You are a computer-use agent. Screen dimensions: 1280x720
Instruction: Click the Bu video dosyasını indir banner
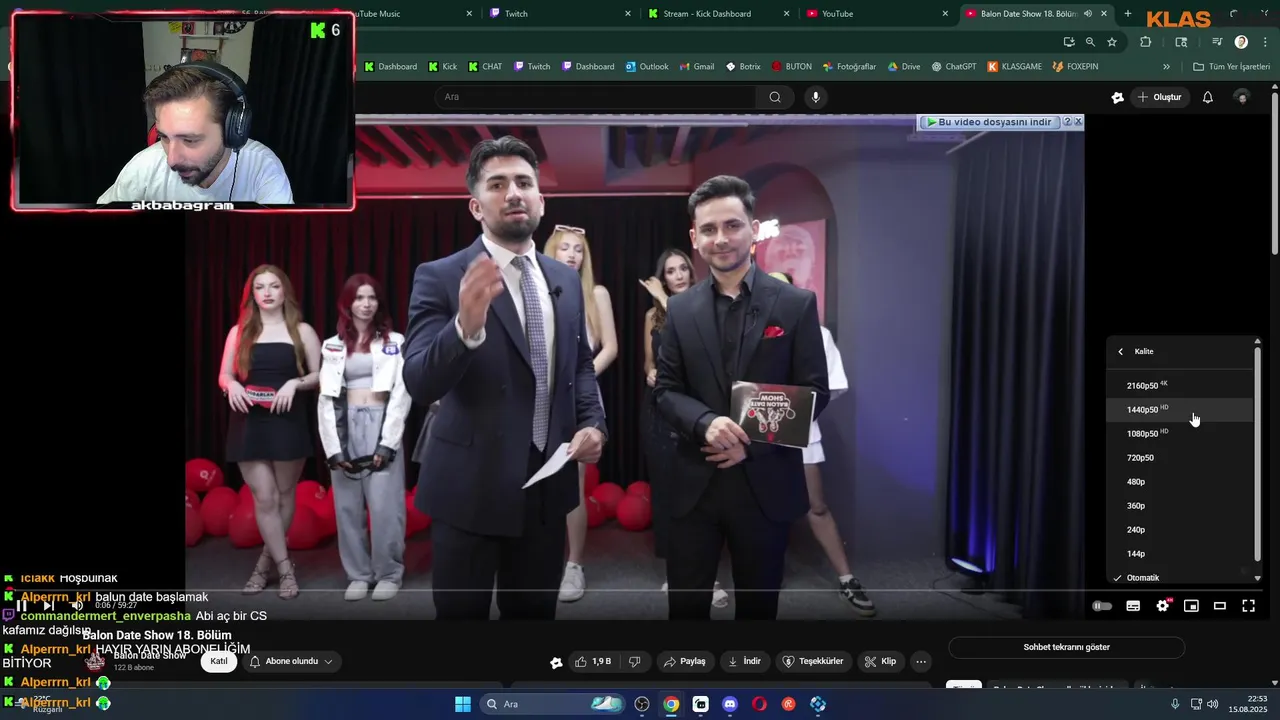(988, 122)
